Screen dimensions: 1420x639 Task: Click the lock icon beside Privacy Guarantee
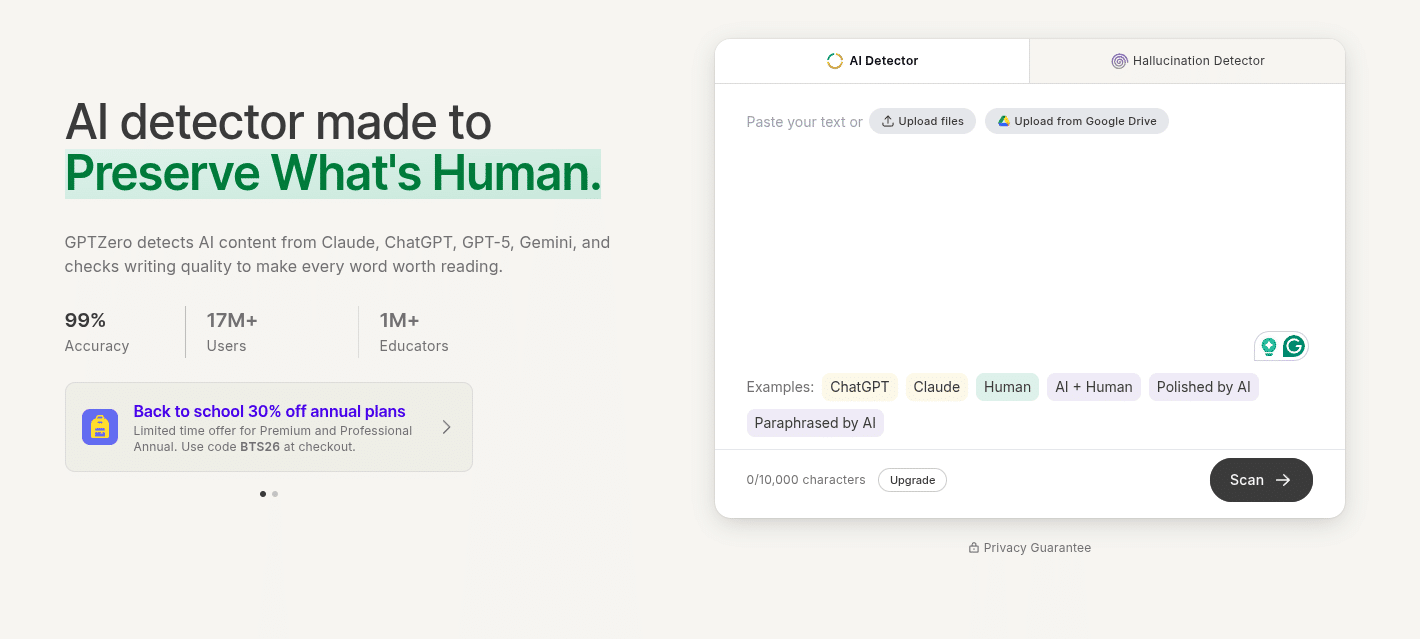(x=974, y=548)
